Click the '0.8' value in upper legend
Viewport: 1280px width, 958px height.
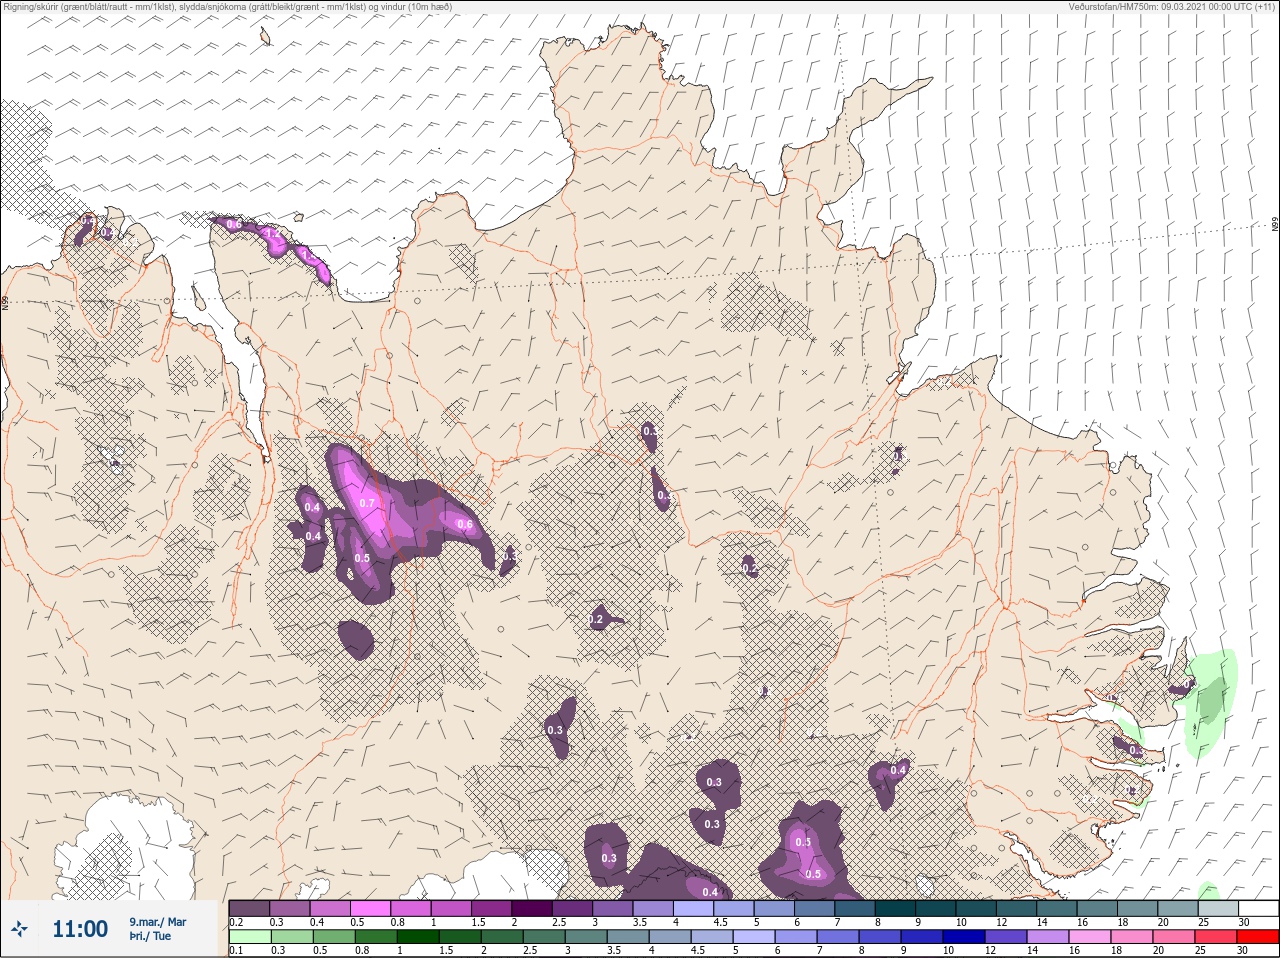397,922
